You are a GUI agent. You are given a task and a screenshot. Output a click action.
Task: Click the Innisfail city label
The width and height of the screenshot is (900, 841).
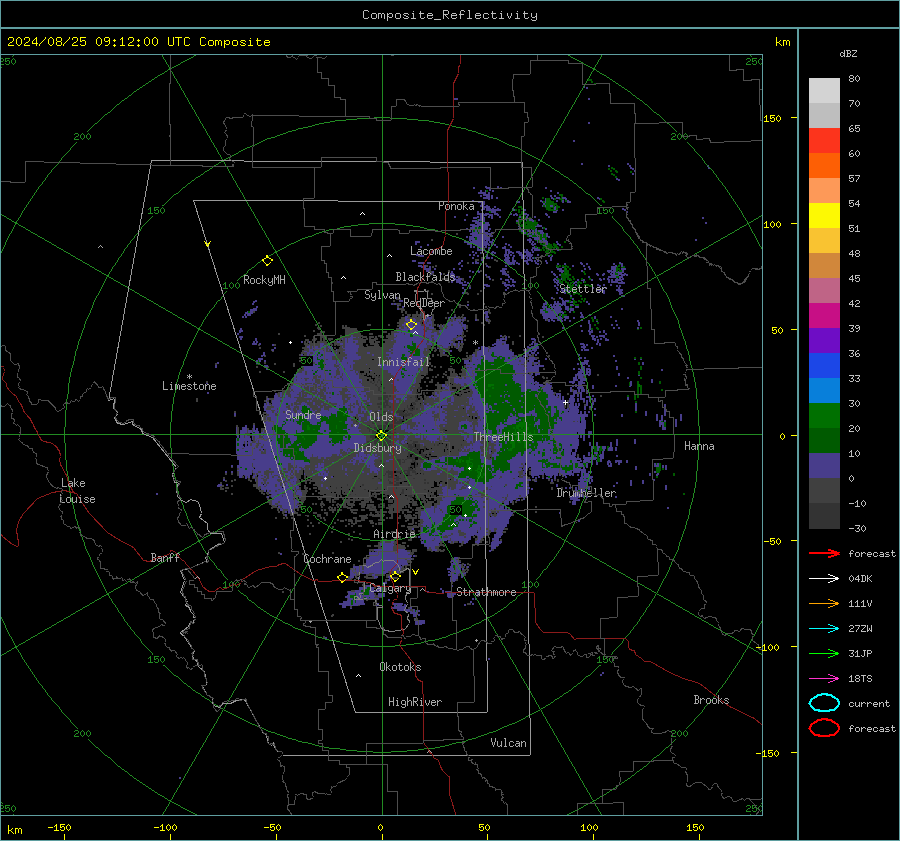pos(404,362)
